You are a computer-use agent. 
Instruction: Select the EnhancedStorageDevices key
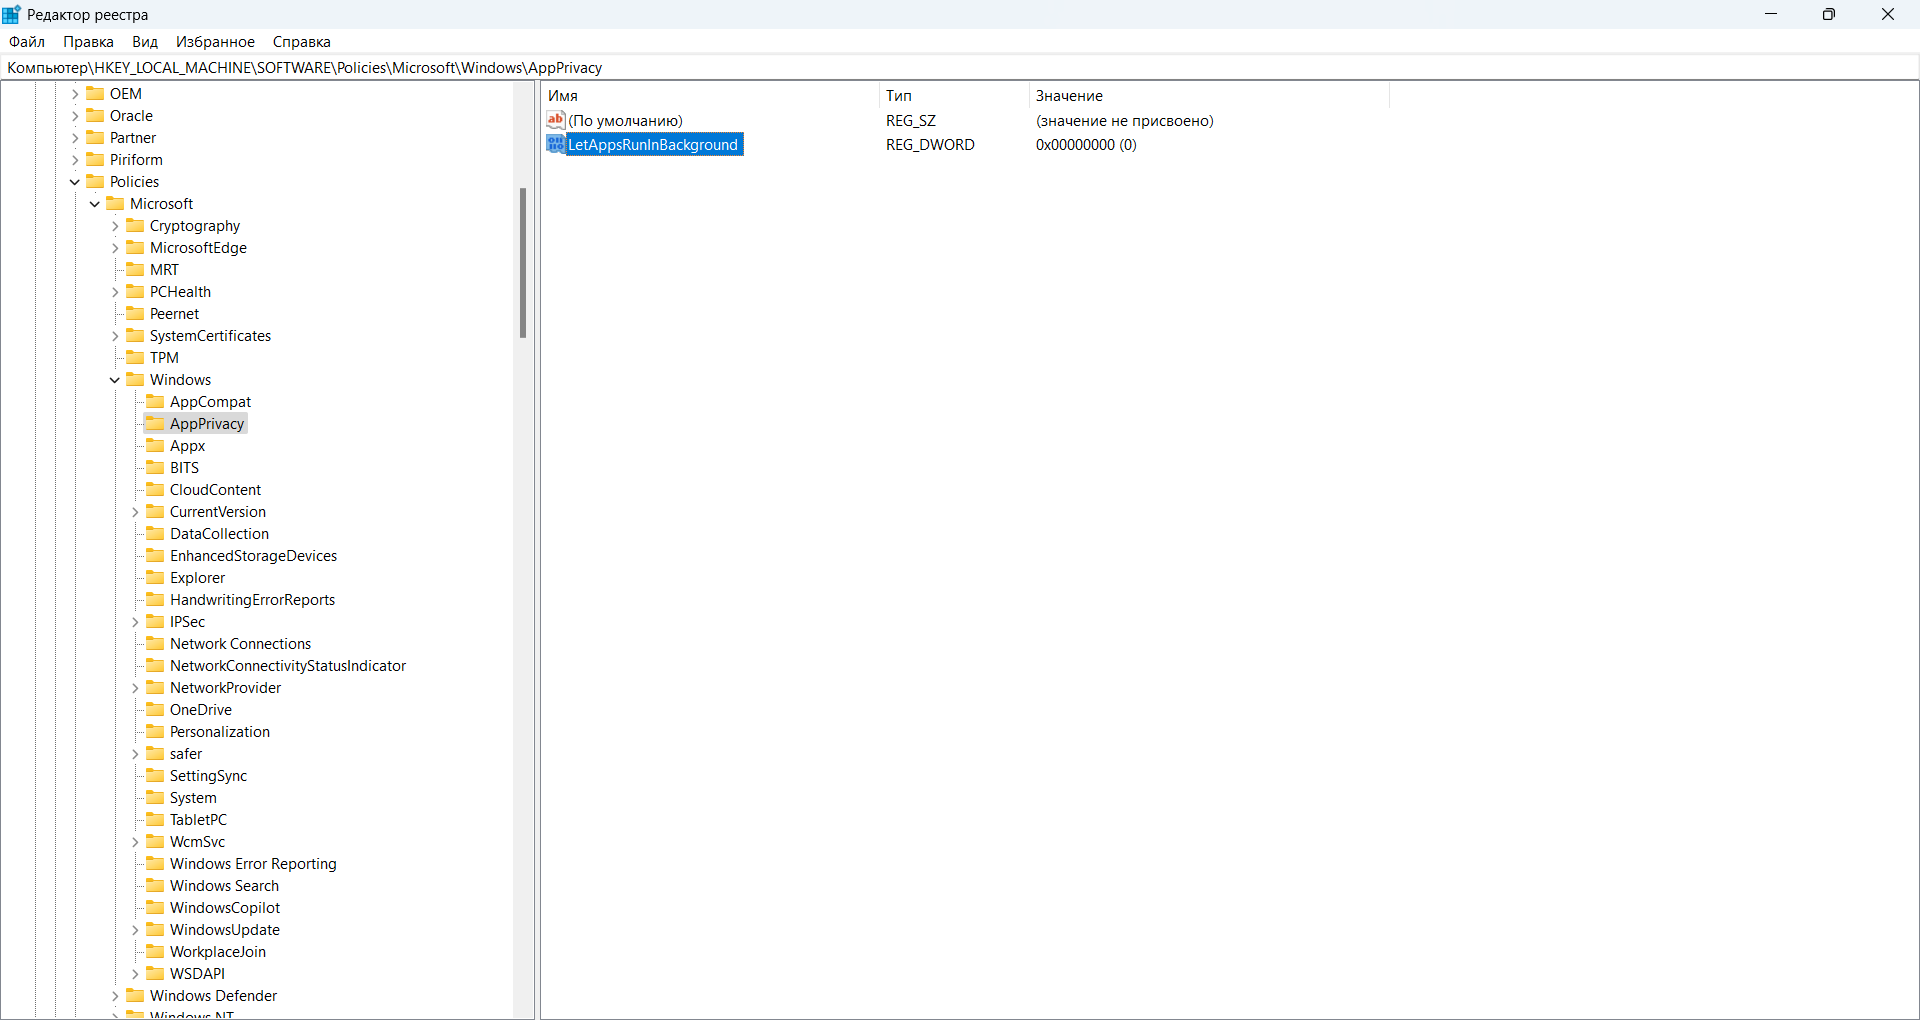253,556
